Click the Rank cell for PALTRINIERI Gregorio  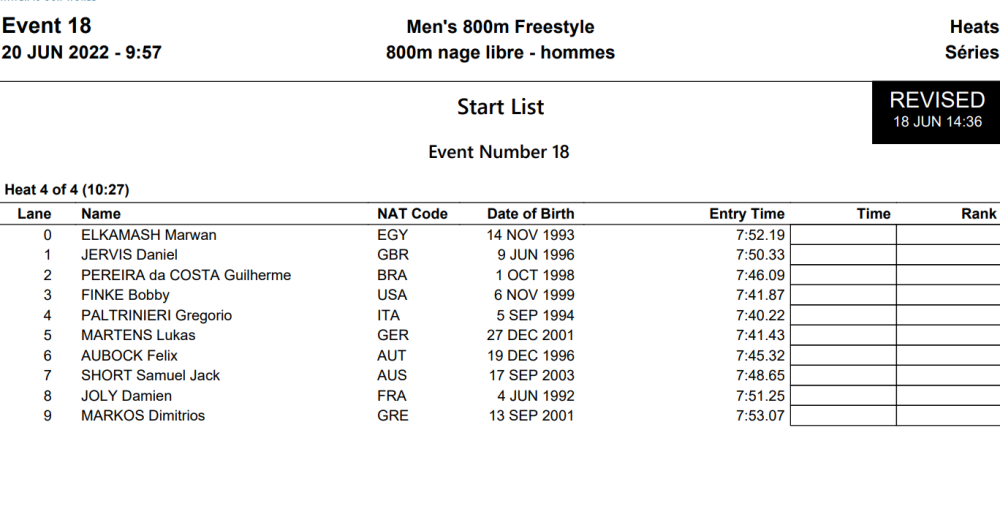[948, 315]
